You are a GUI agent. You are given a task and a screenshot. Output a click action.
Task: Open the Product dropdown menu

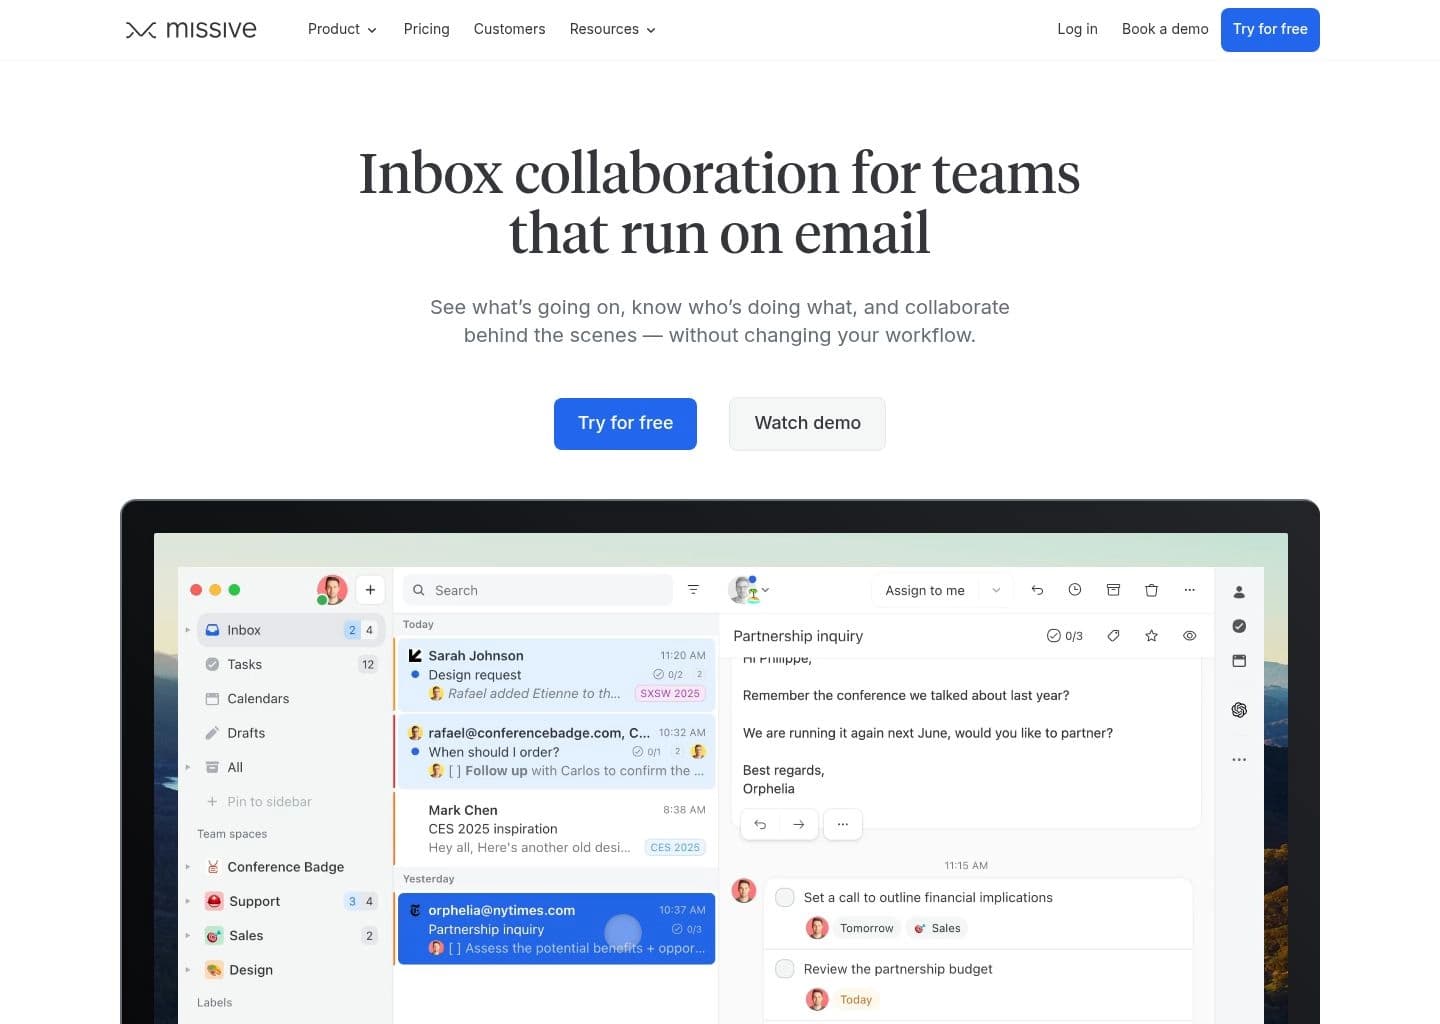342,29
